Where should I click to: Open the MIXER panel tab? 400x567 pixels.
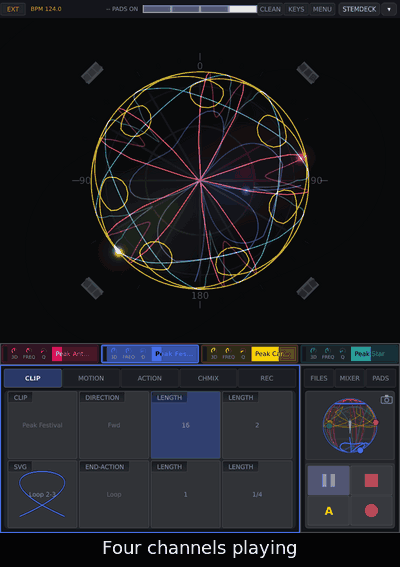click(x=350, y=378)
